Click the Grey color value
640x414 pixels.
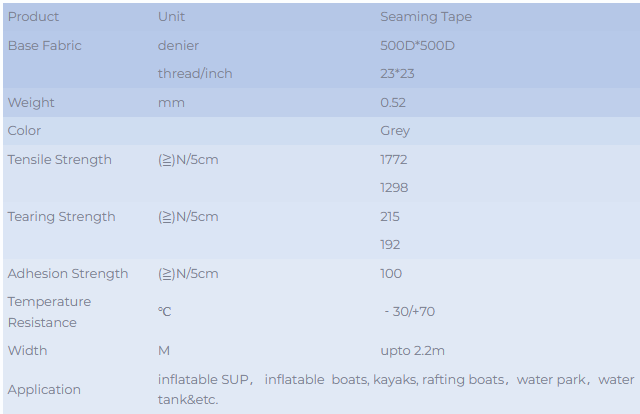pyautogui.click(x=395, y=131)
